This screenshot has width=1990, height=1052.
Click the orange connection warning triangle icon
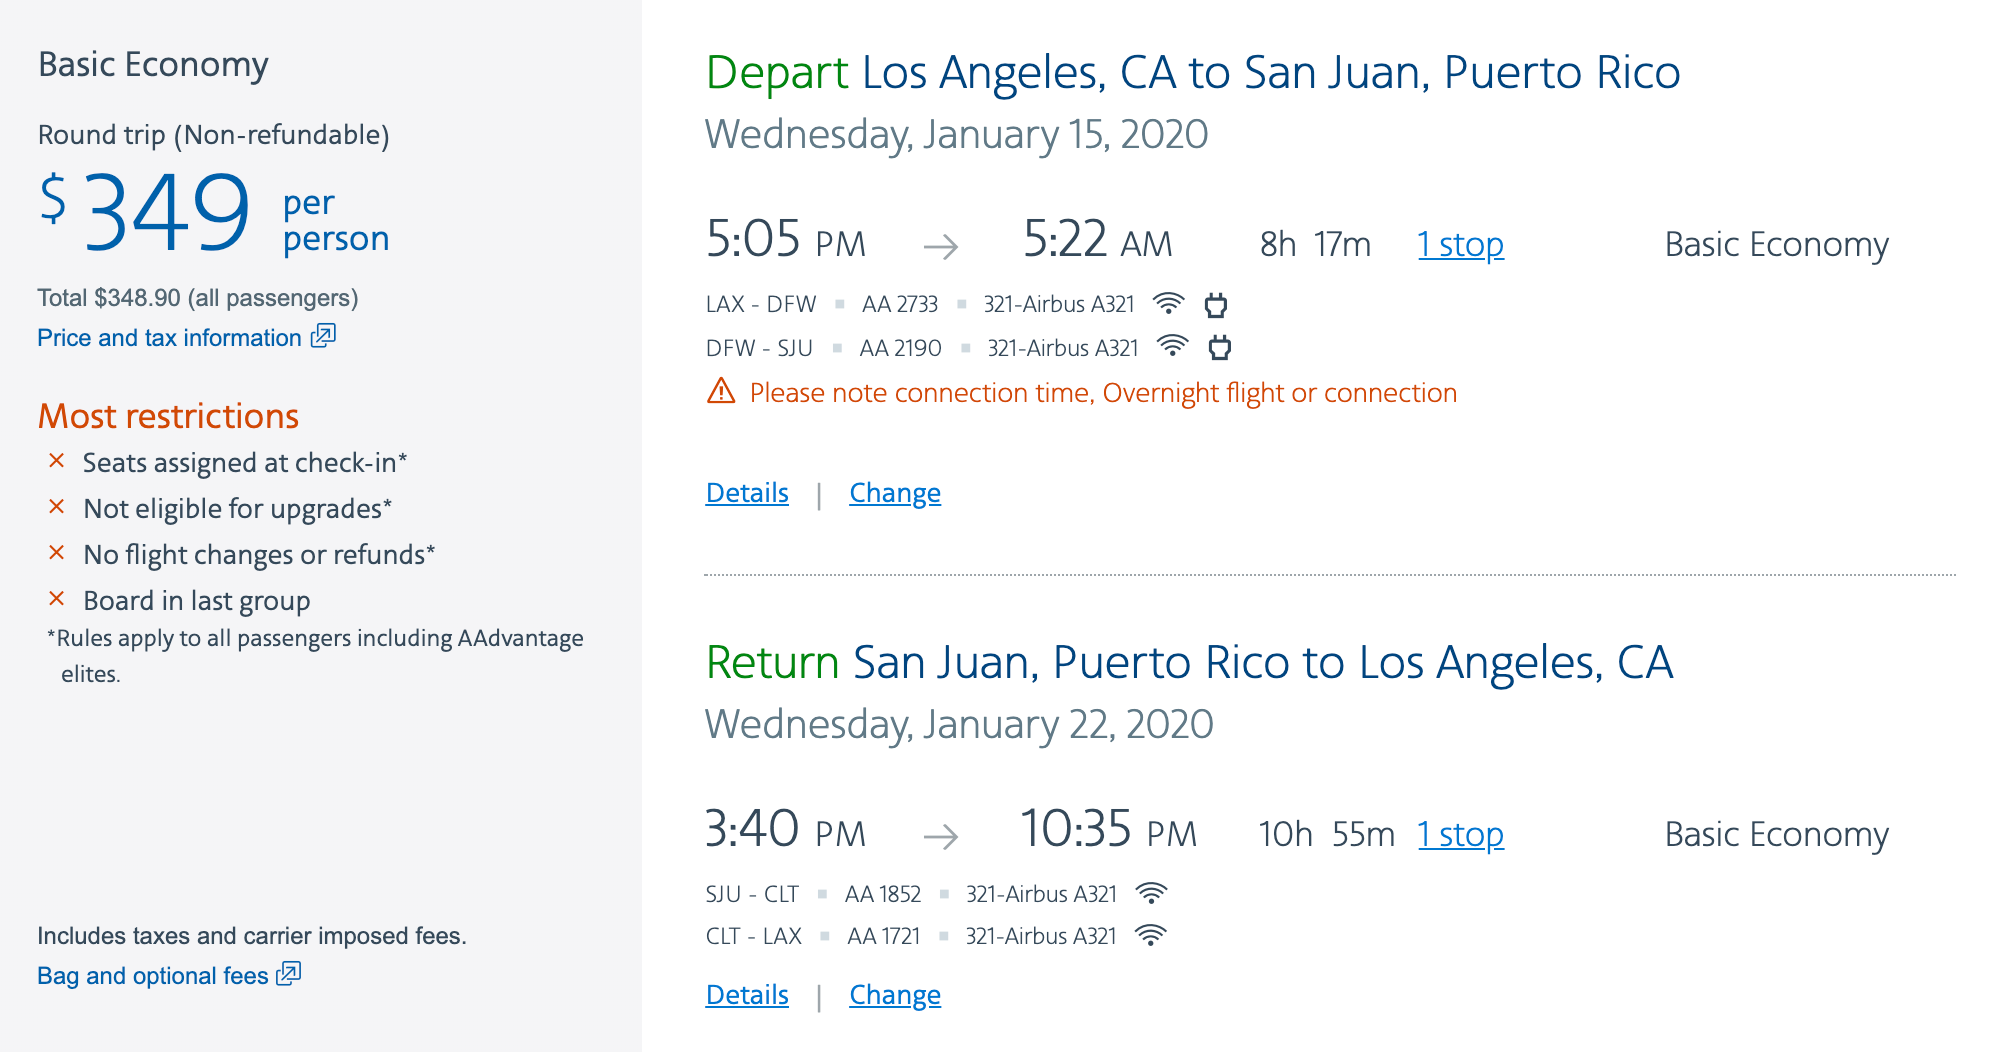coord(721,391)
